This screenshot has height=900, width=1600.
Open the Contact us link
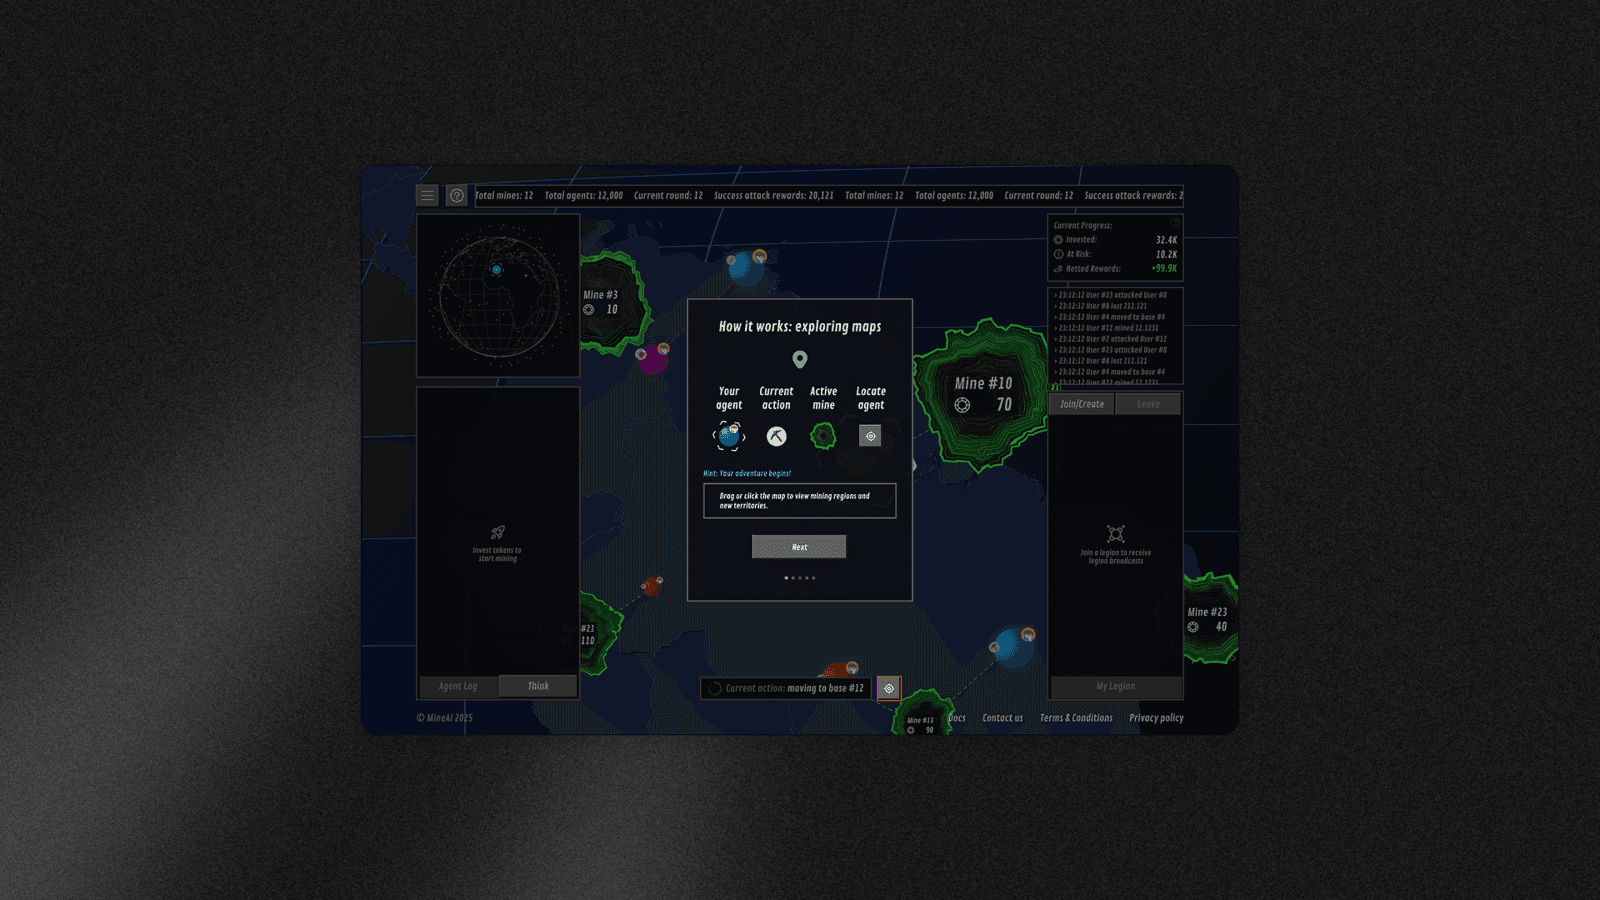1002,718
